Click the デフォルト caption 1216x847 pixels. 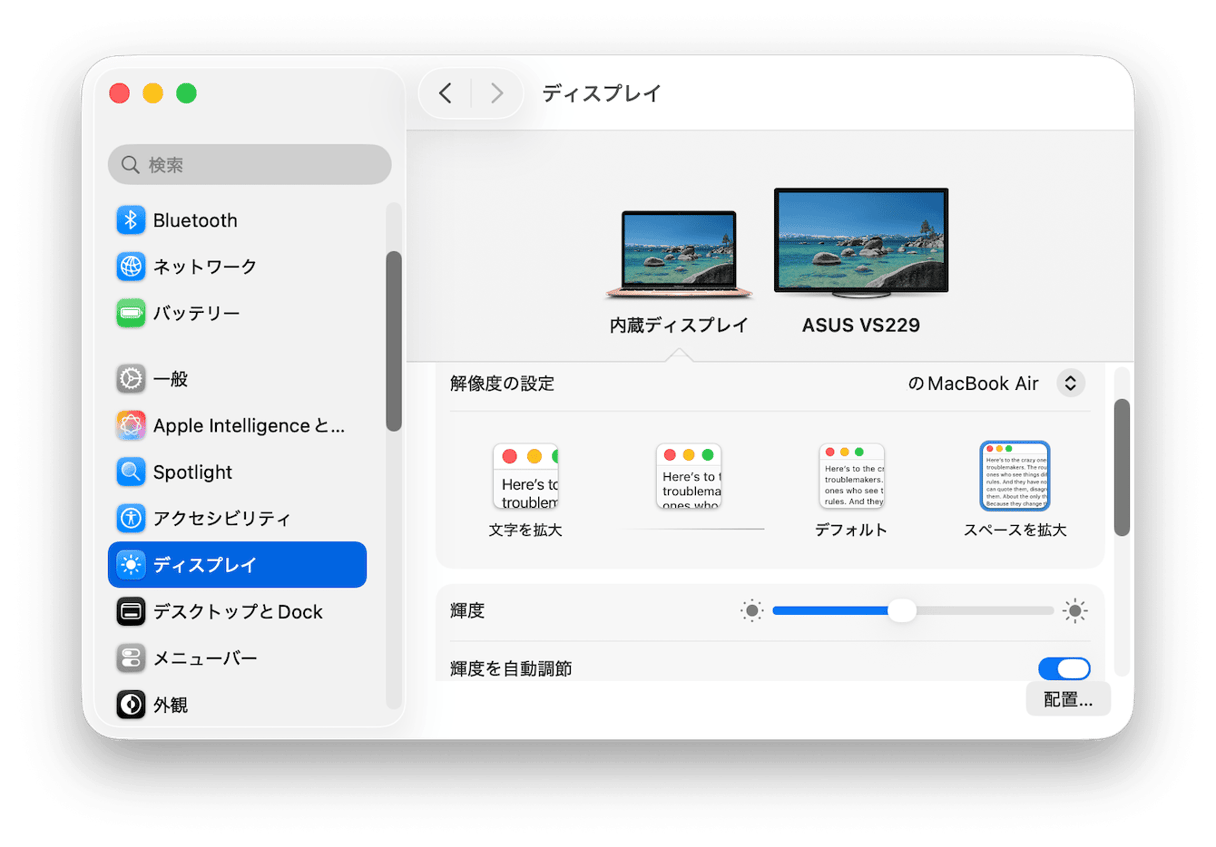tap(851, 530)
